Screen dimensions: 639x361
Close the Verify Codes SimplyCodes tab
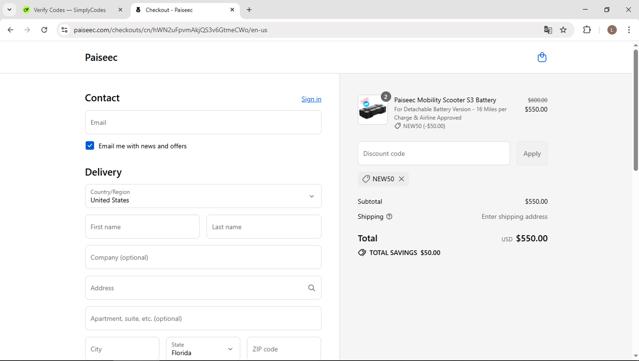pos(120,10)
